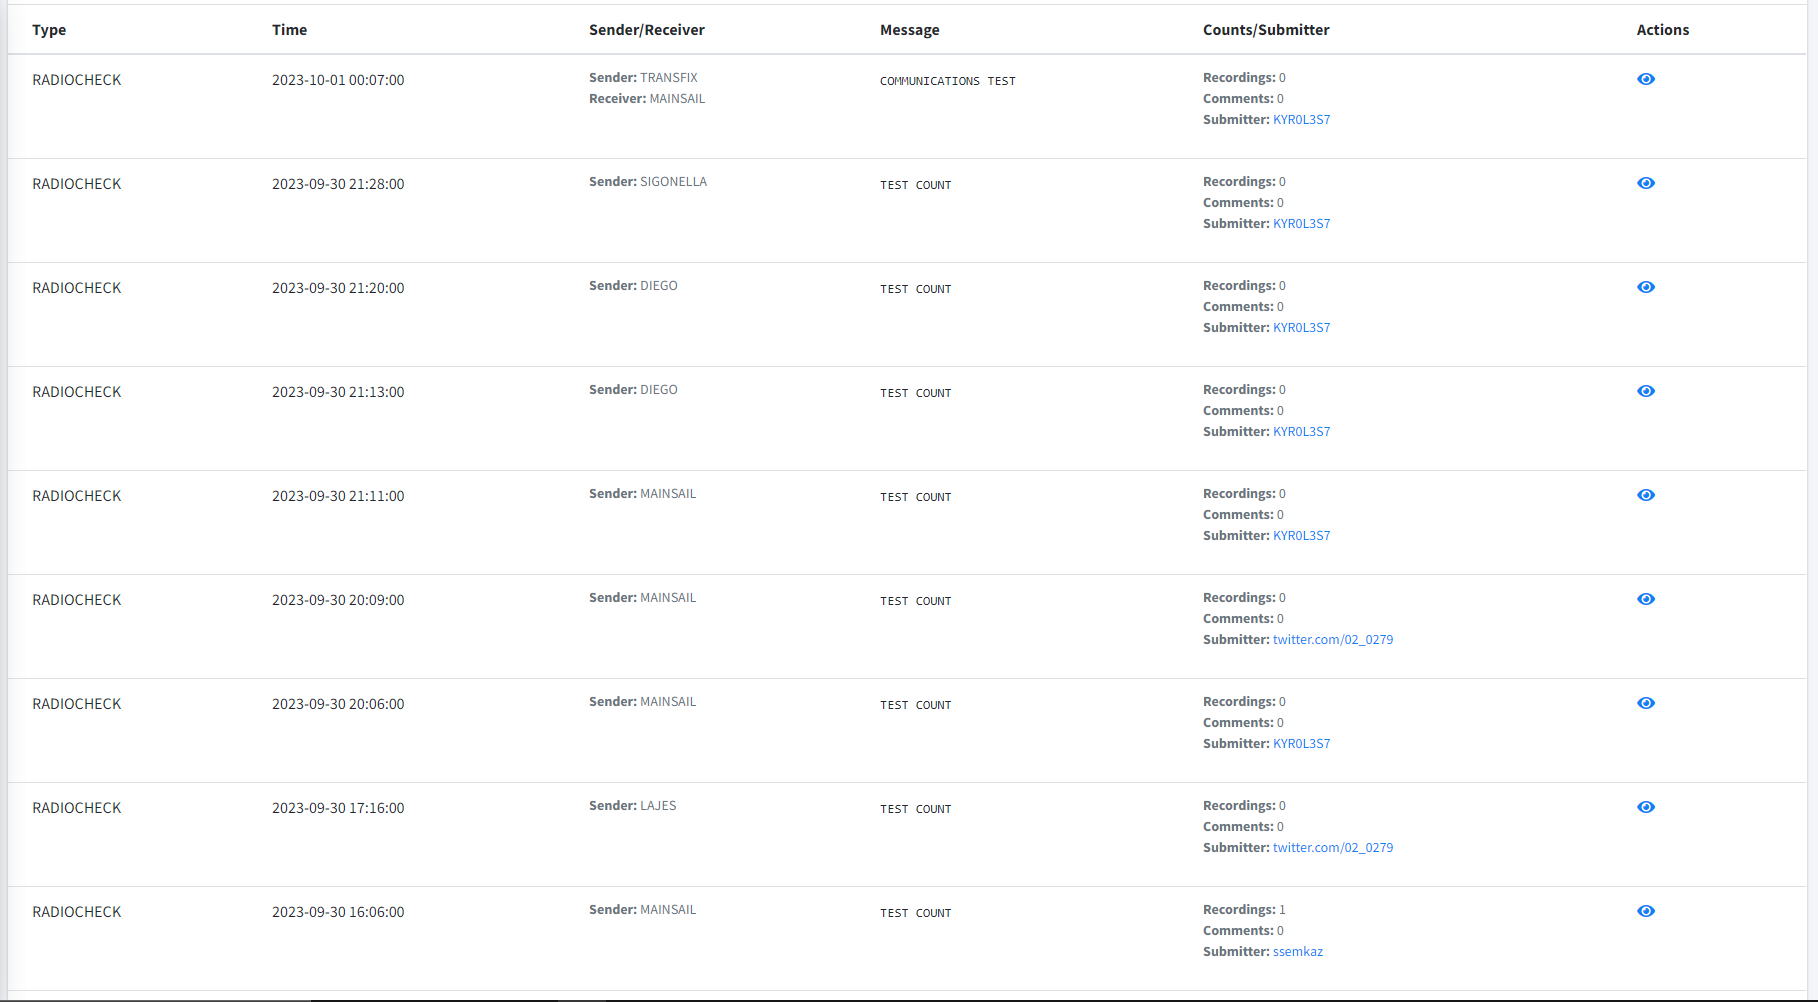Click Sender DIEGO in the 21:20:00 row
Image resolution: width=1818 pixels, height=1002 pixels.
click(633, 286)
